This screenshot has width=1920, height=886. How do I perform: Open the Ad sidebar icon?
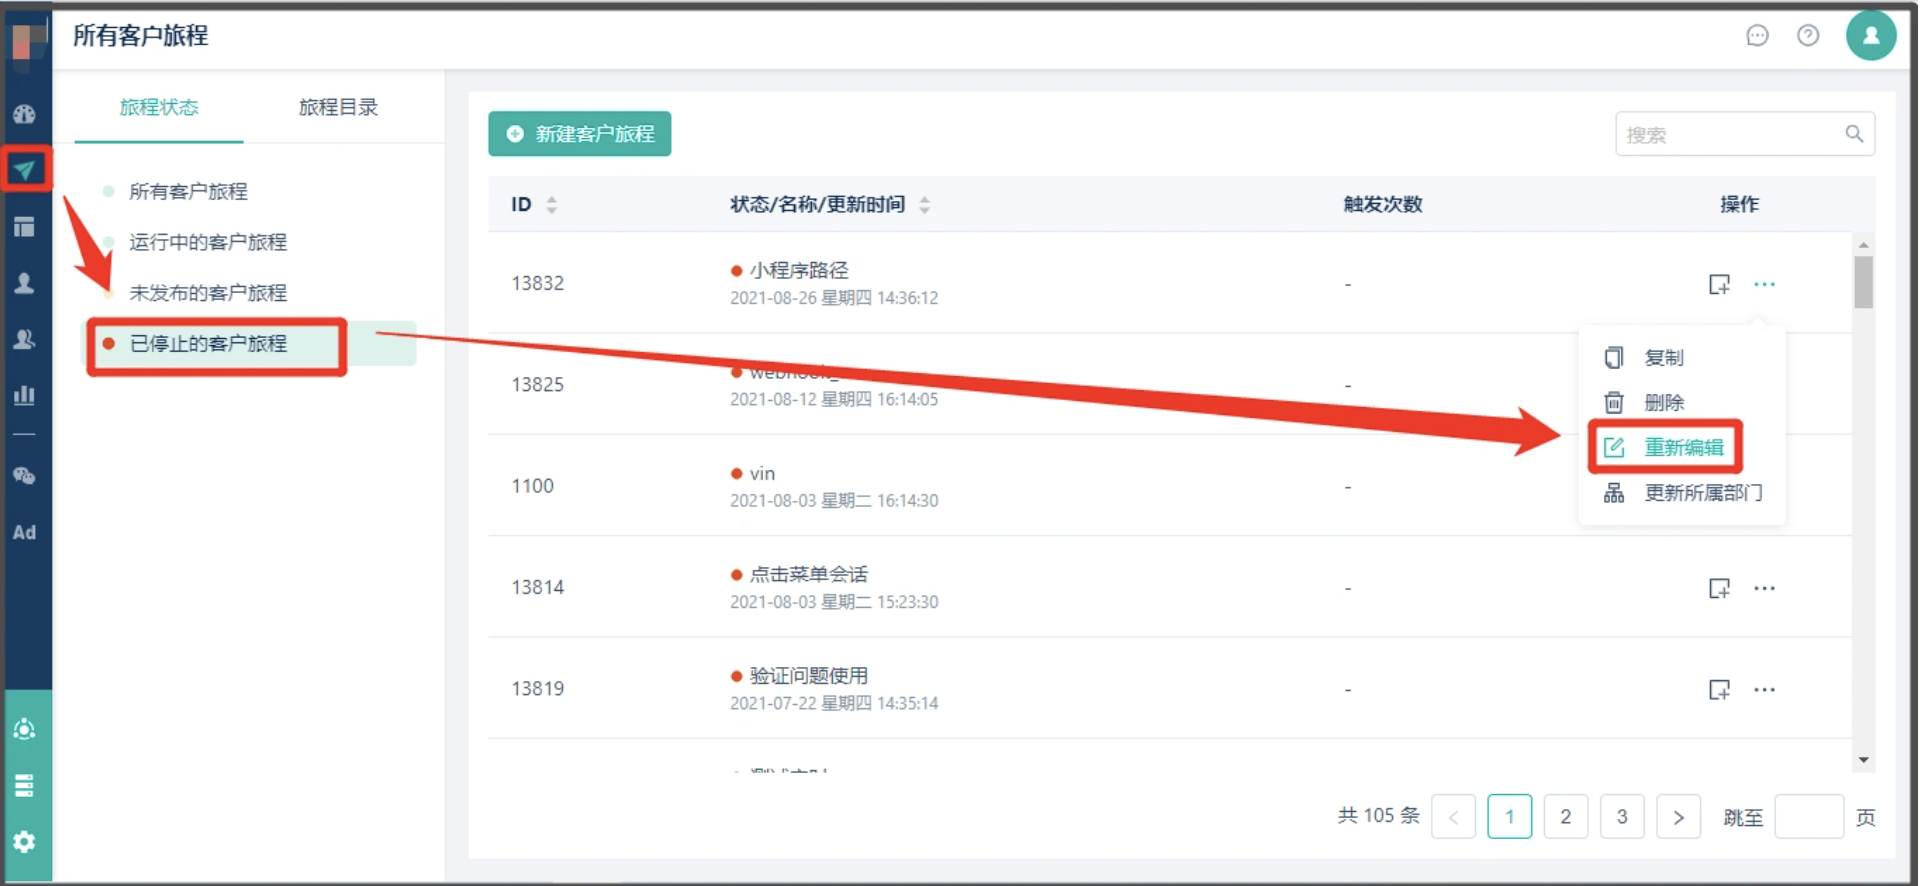click(24, 532)
